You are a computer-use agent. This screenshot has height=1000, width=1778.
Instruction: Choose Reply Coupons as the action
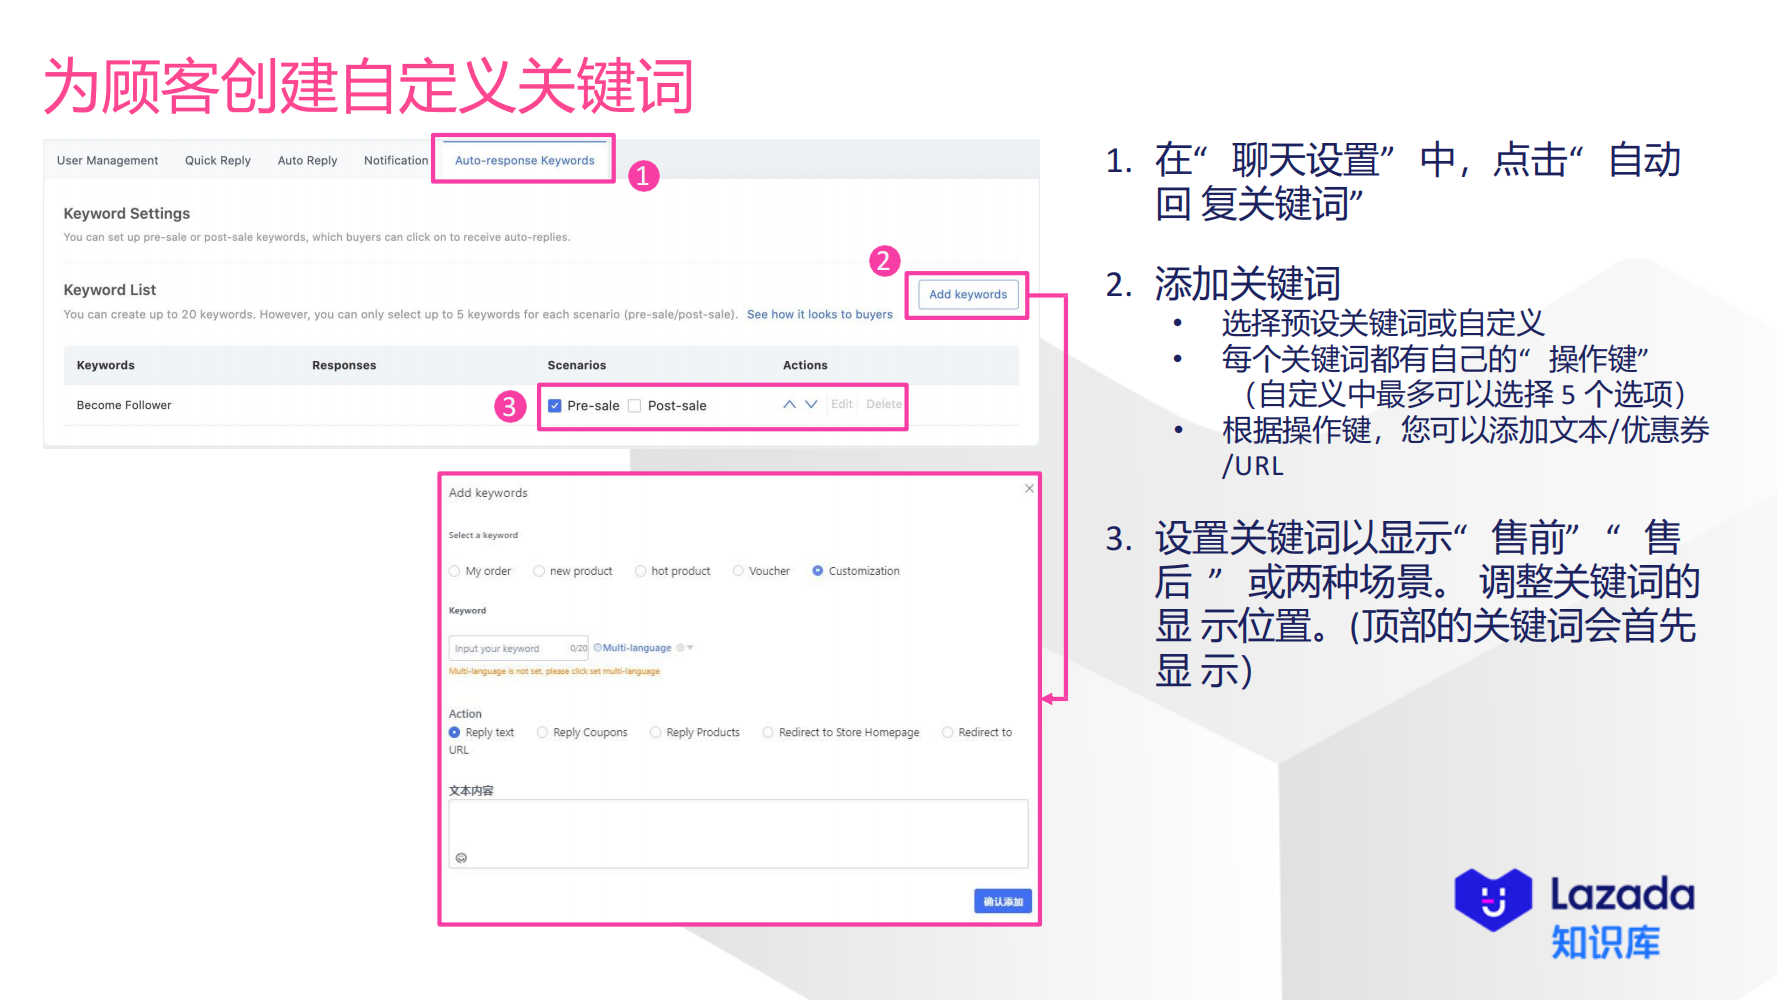click(x=542, y=732)
